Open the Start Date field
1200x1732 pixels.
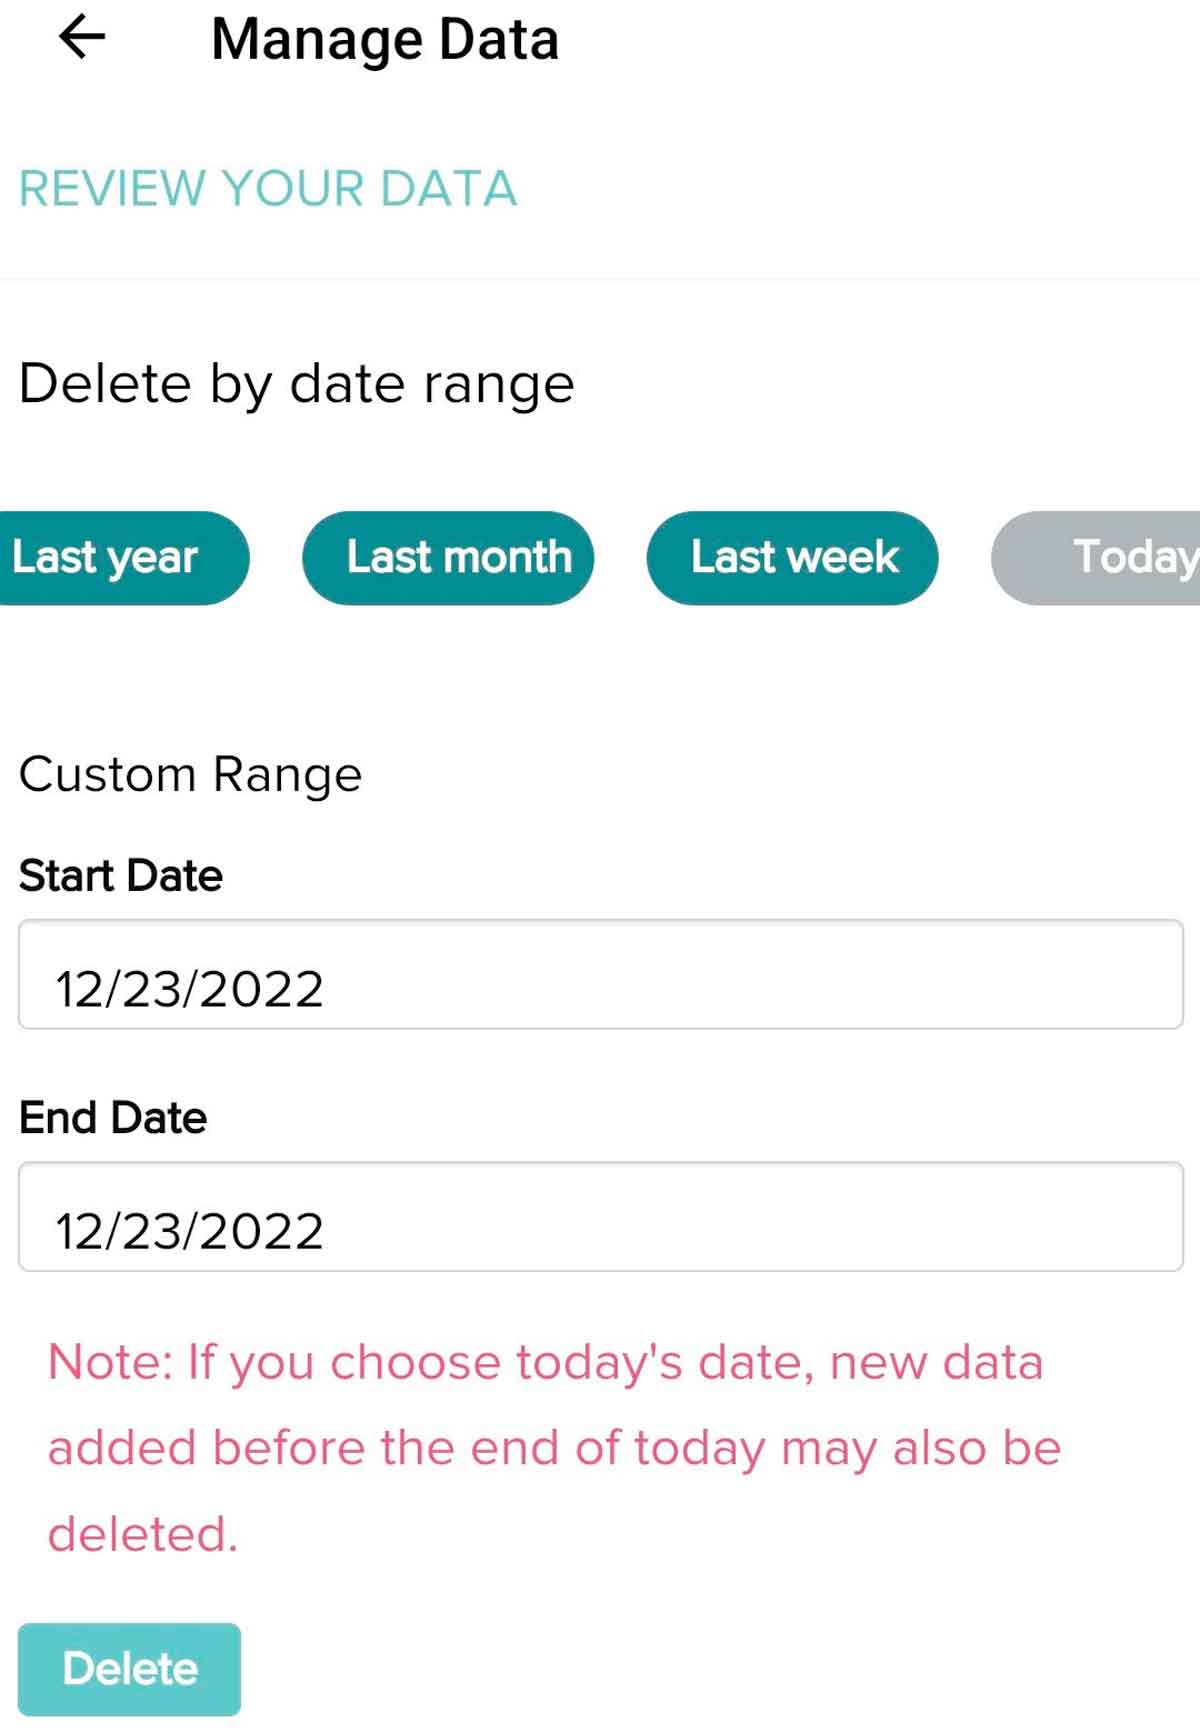pyautogui.click(x=600, y=988)
